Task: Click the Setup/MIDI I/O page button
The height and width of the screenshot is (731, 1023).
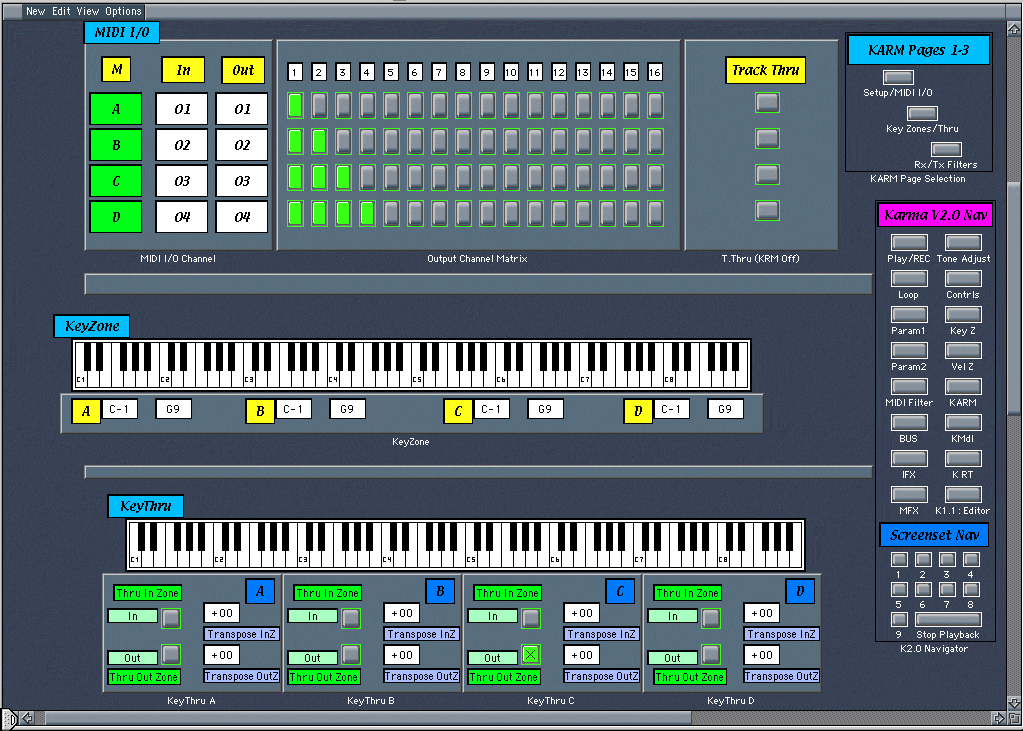Action: pos(897,77)
